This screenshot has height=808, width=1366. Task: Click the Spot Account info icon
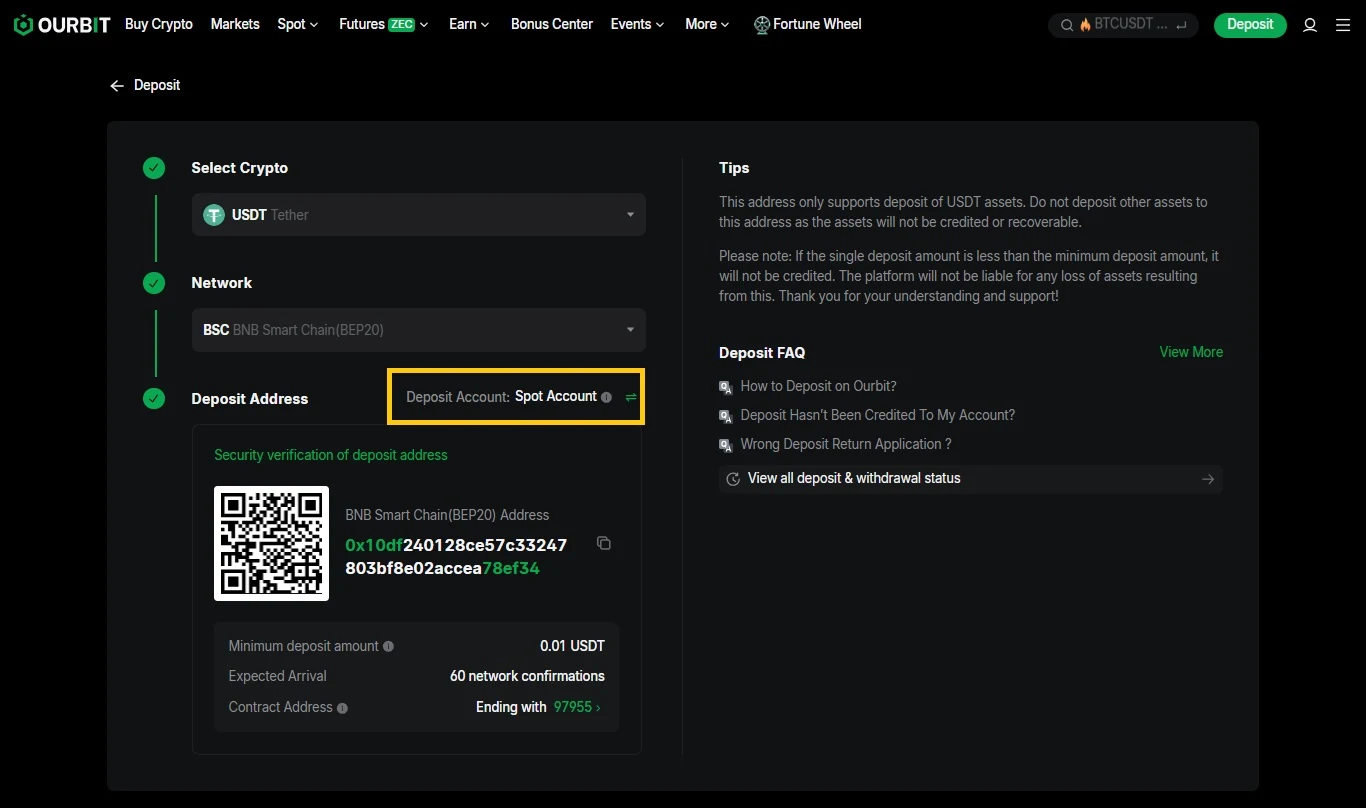point(606,397)
